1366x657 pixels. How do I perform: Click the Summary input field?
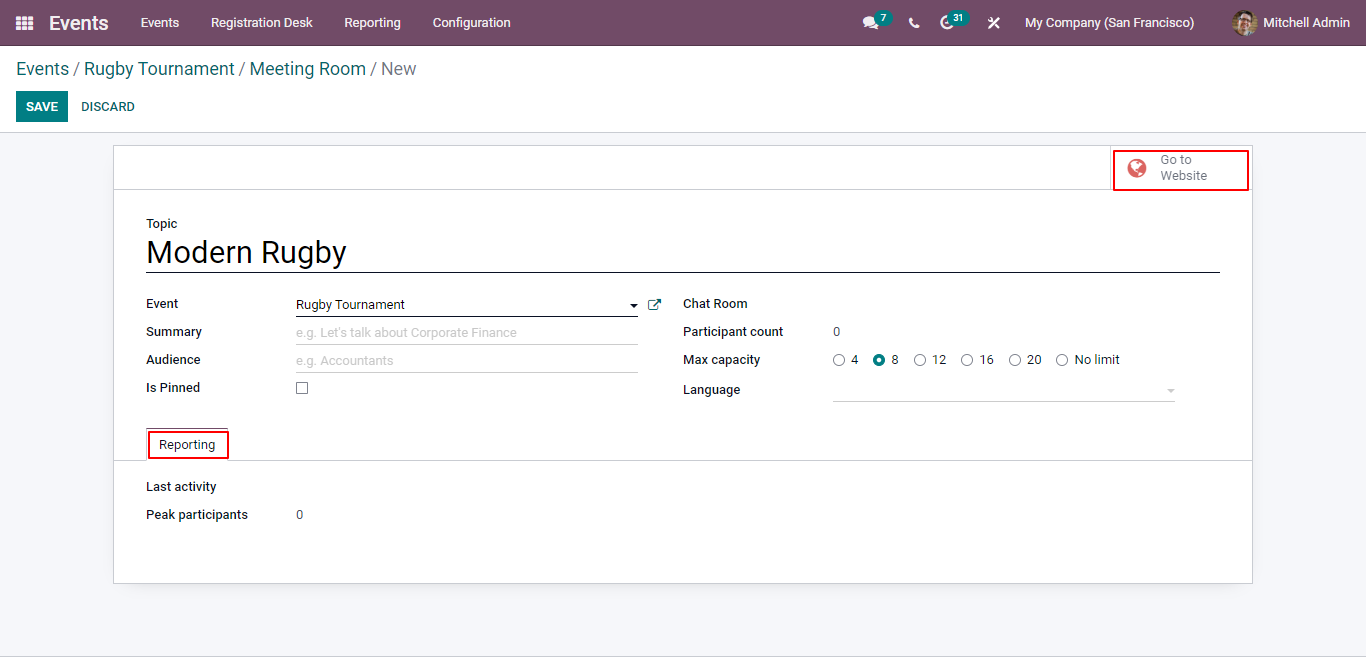[467, 333]
